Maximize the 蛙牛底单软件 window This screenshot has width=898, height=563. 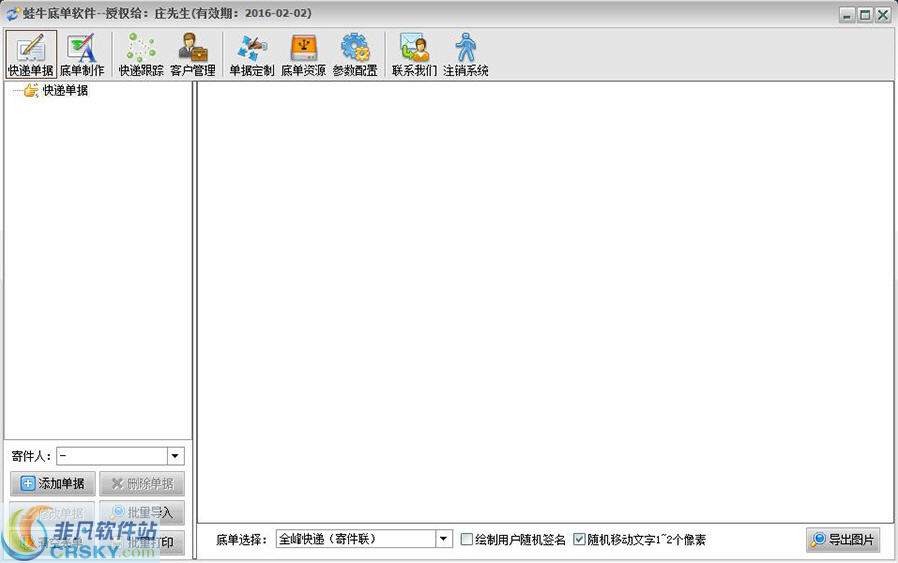[865, 15]
